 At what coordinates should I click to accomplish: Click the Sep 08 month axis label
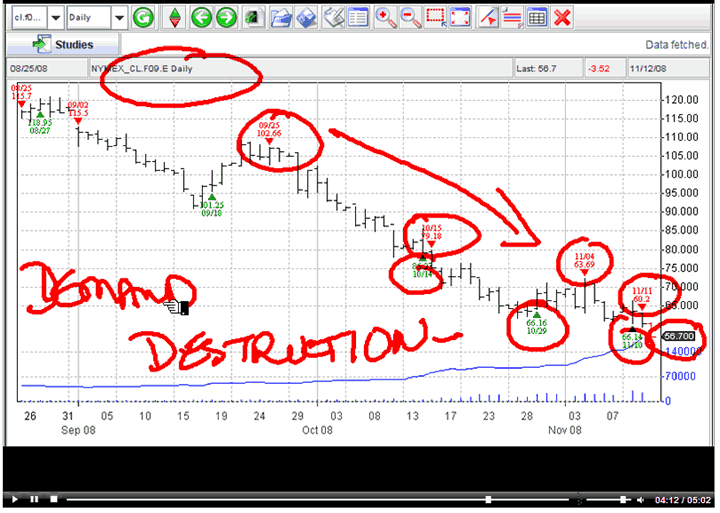pyautogui.click(x=79, y=430)
